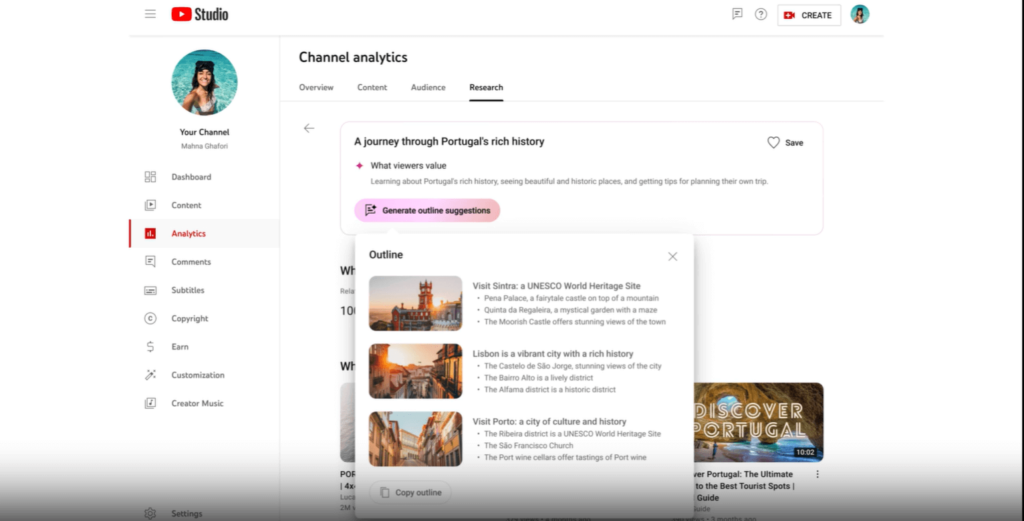Image resolution: width=1024 pixels, height=521 pixels.
Task: Click 'Quinta da Regaleira' bullet text
Action: click(571, 310)
